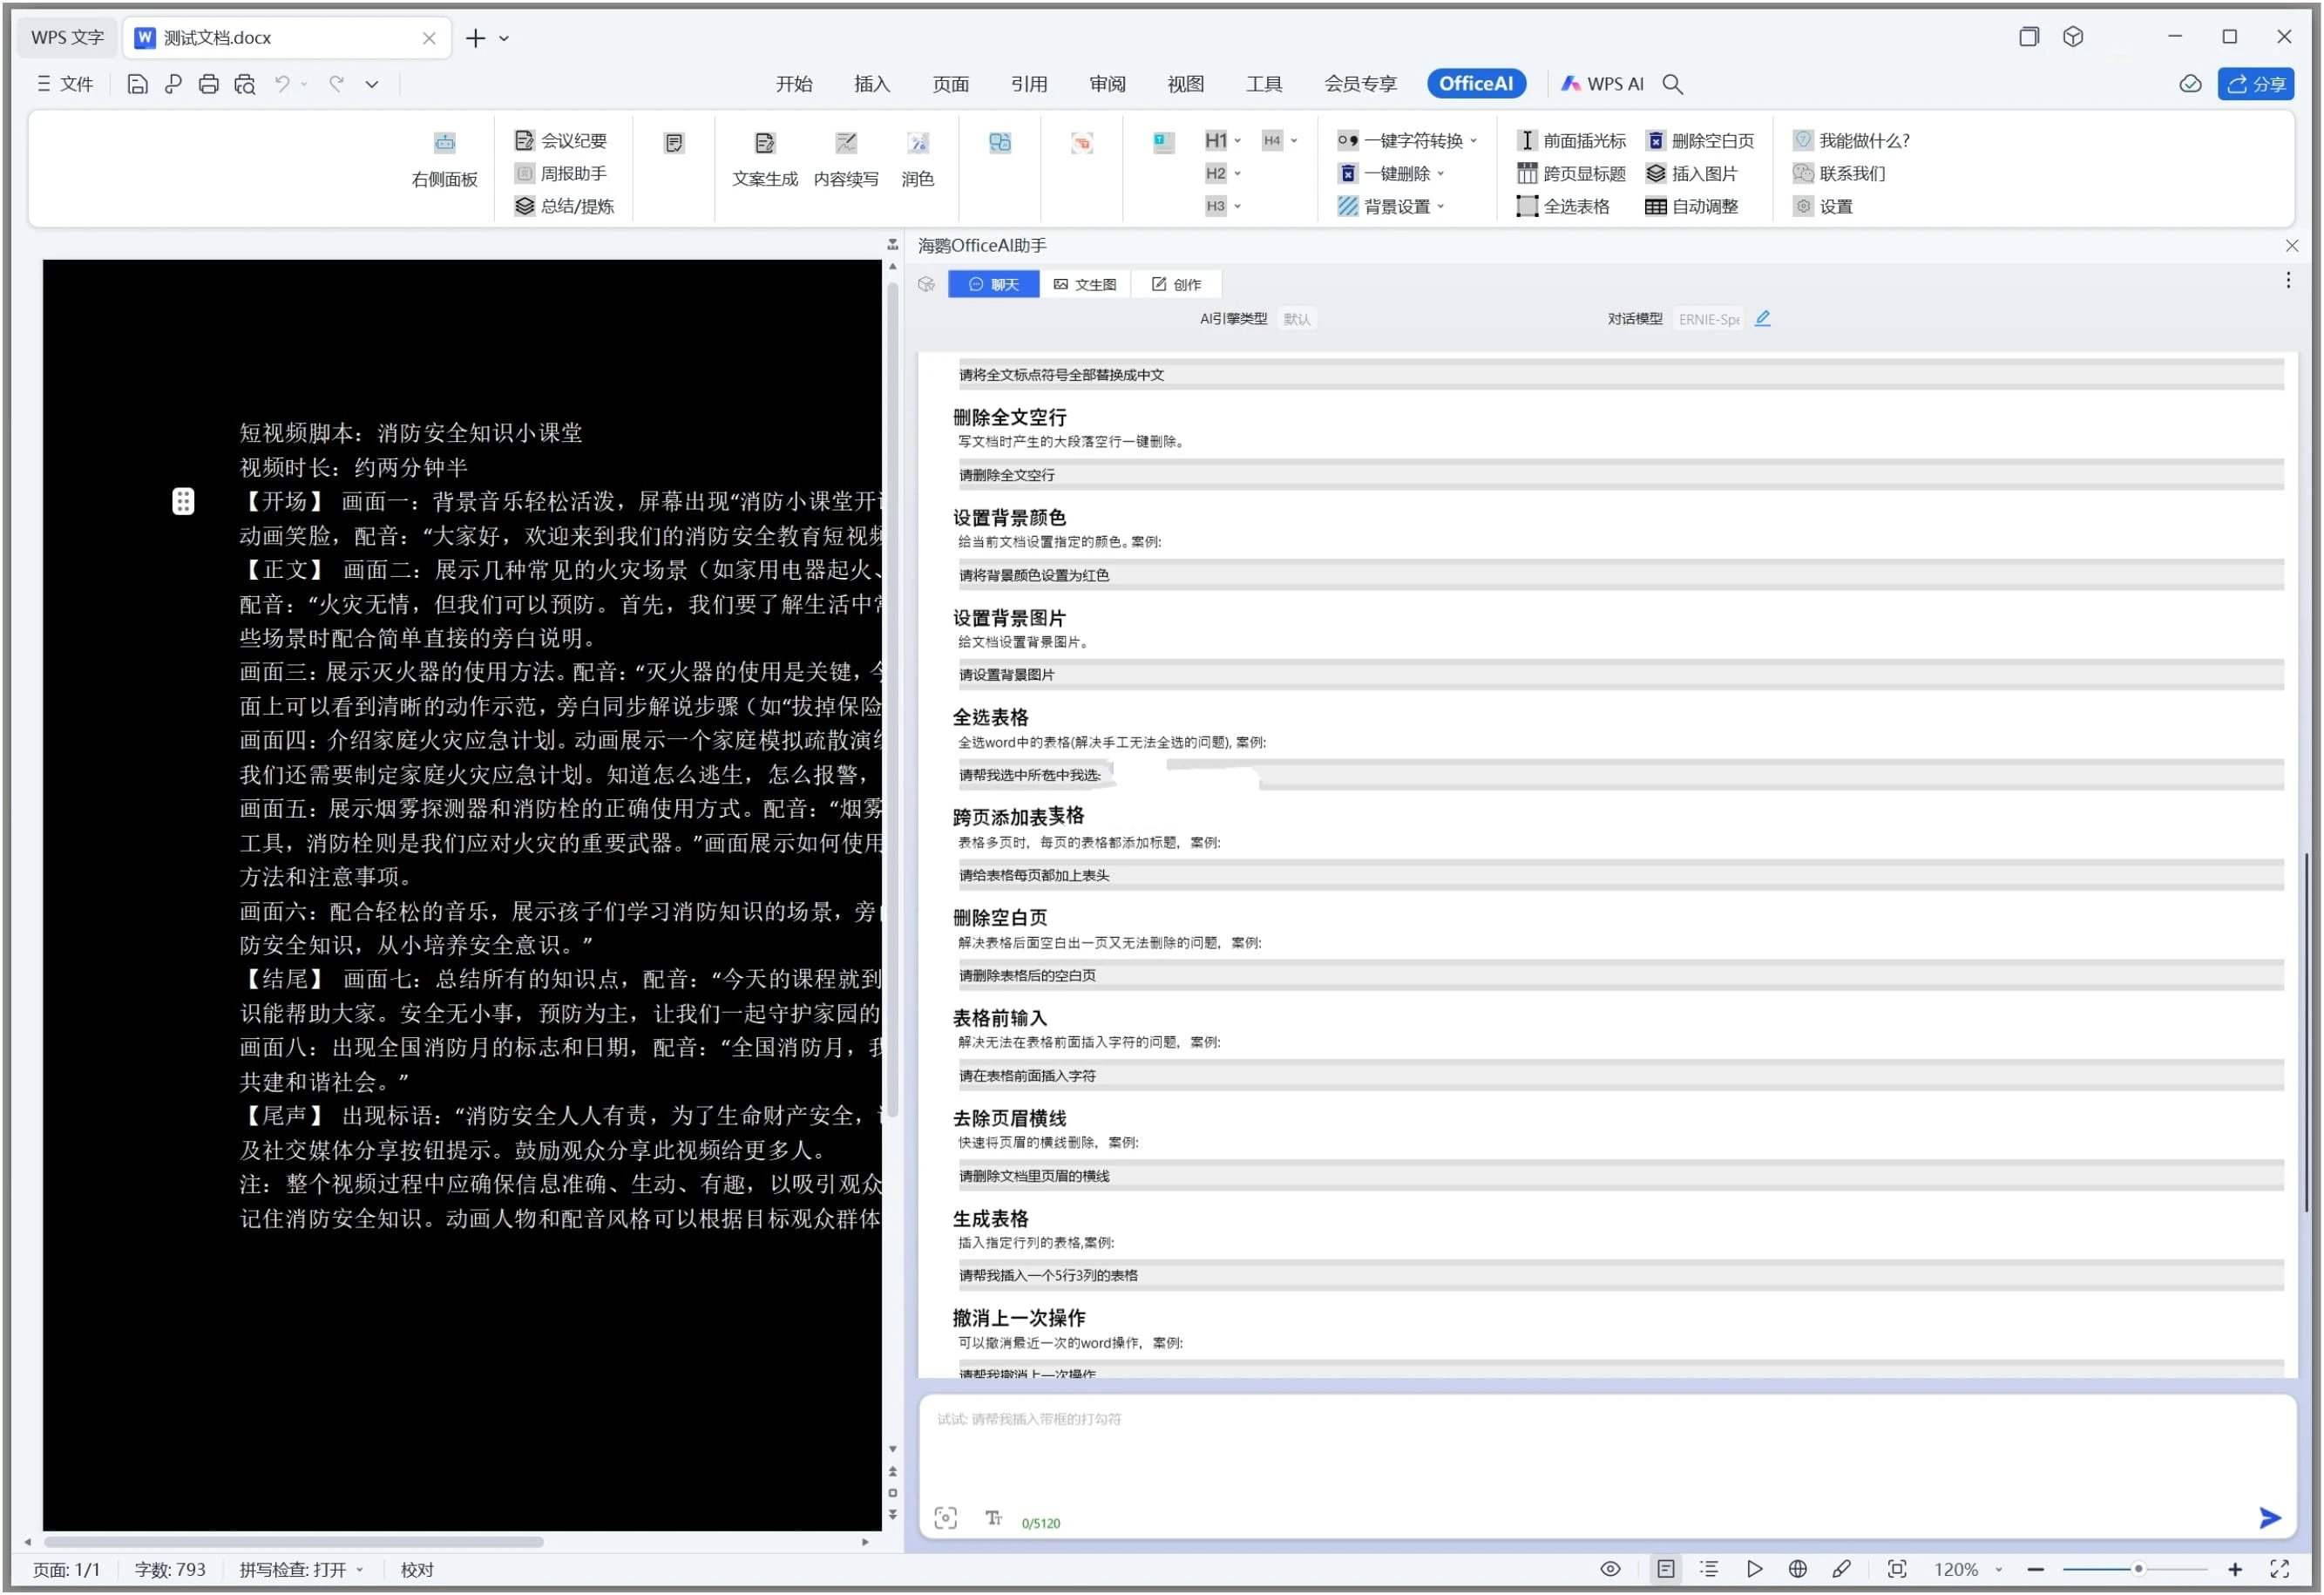Click the 内容续写 icon
Screen dimensions: 2324x1595
845,143
